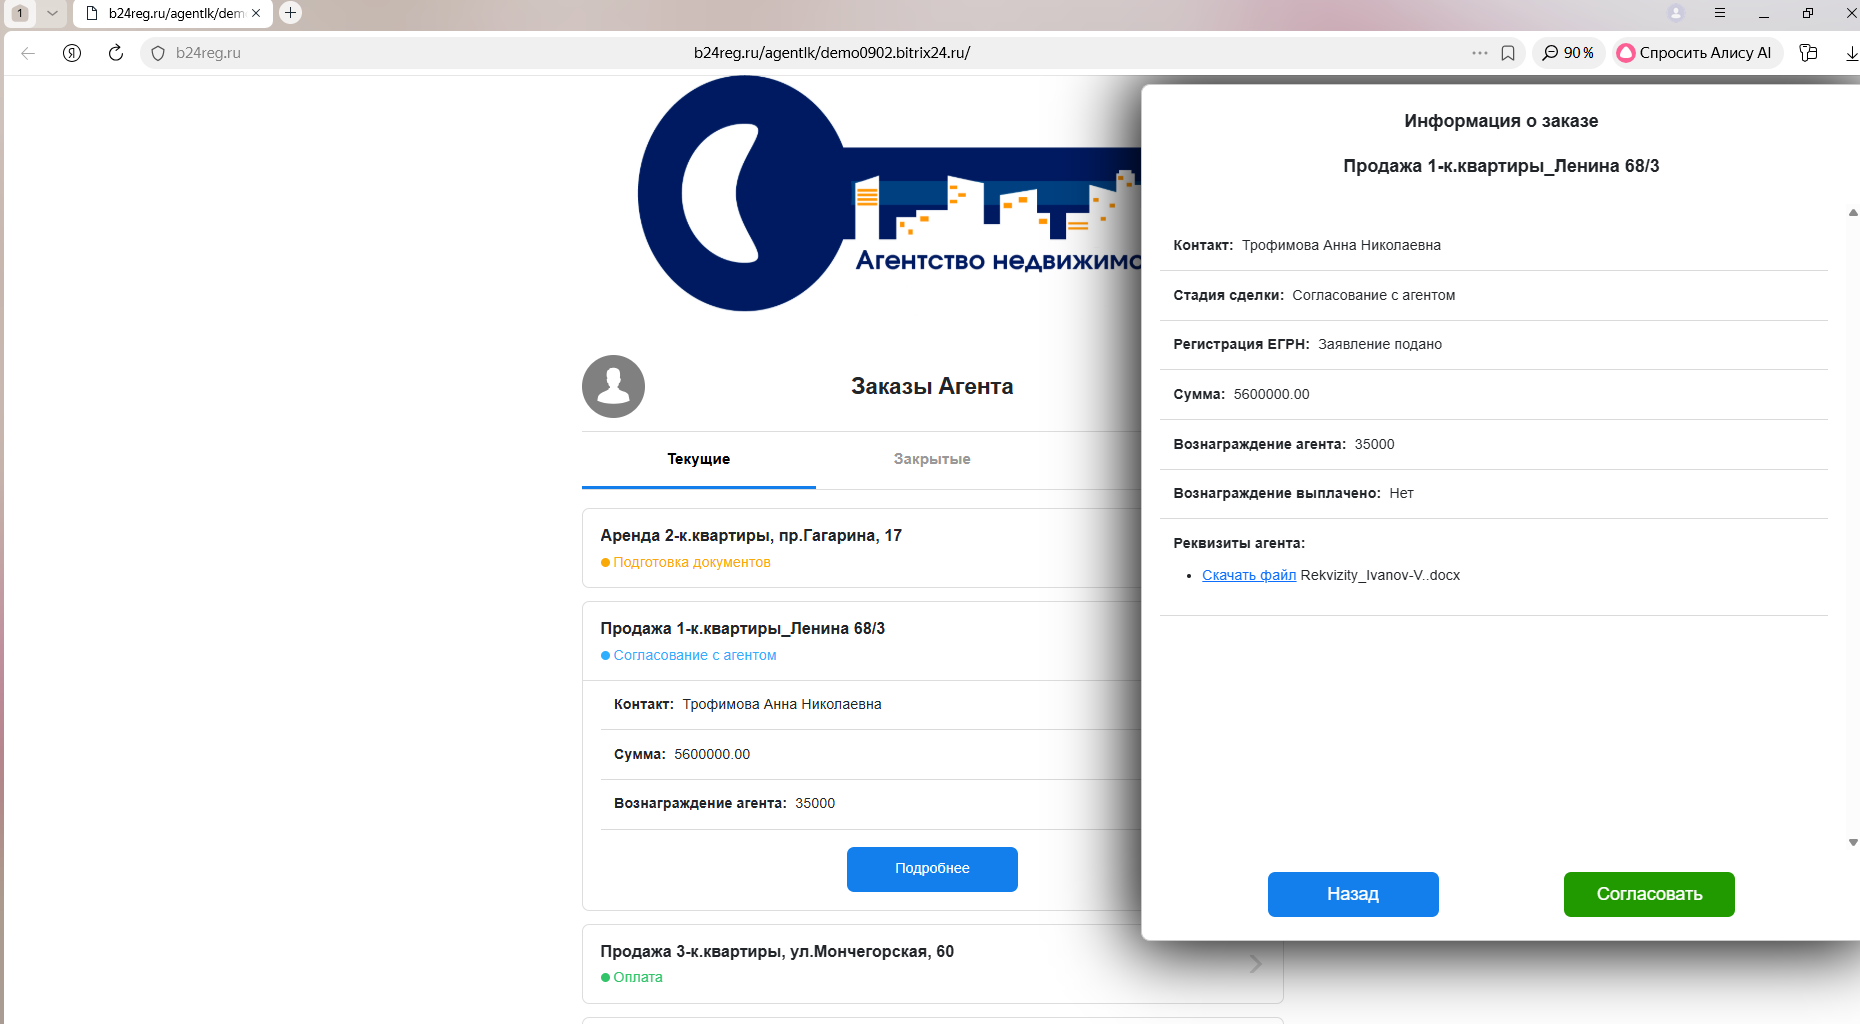Select the Регистрация ЕГРН: Заявление подано row
The width and height of the screenshot is (1860, 1024).
point(1494,344)
